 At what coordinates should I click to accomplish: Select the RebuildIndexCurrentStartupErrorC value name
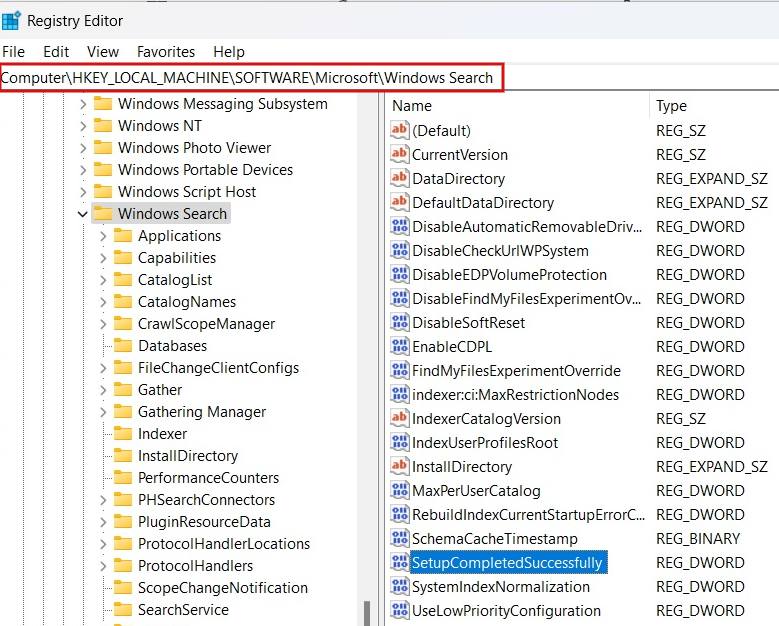pyautogui.click(x=528, y=515)
